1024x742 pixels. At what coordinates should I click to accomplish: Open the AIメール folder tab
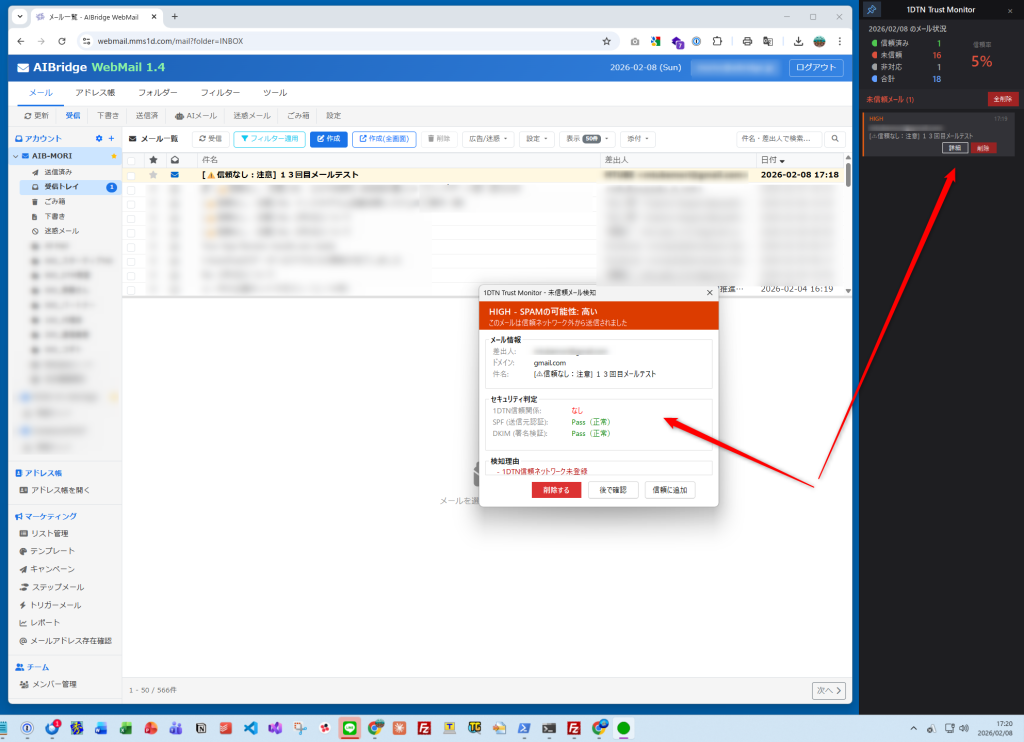194,116
